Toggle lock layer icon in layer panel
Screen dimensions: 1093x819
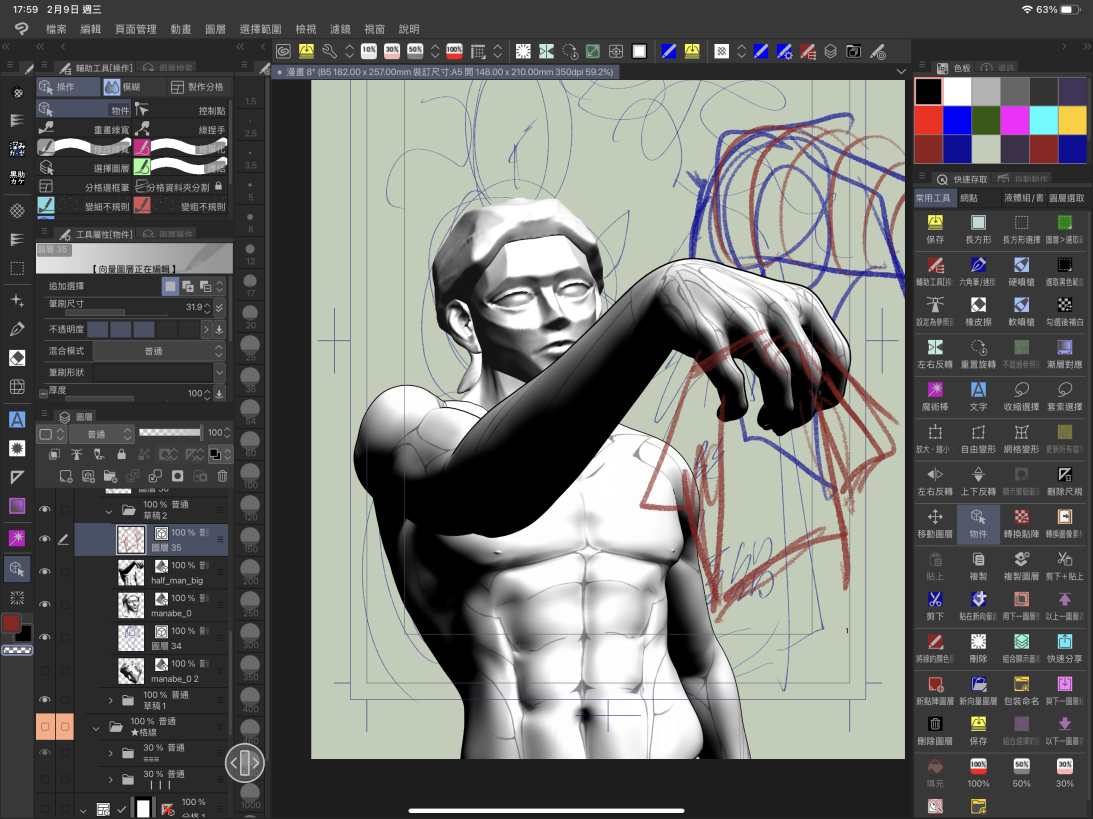pos(121,454)
